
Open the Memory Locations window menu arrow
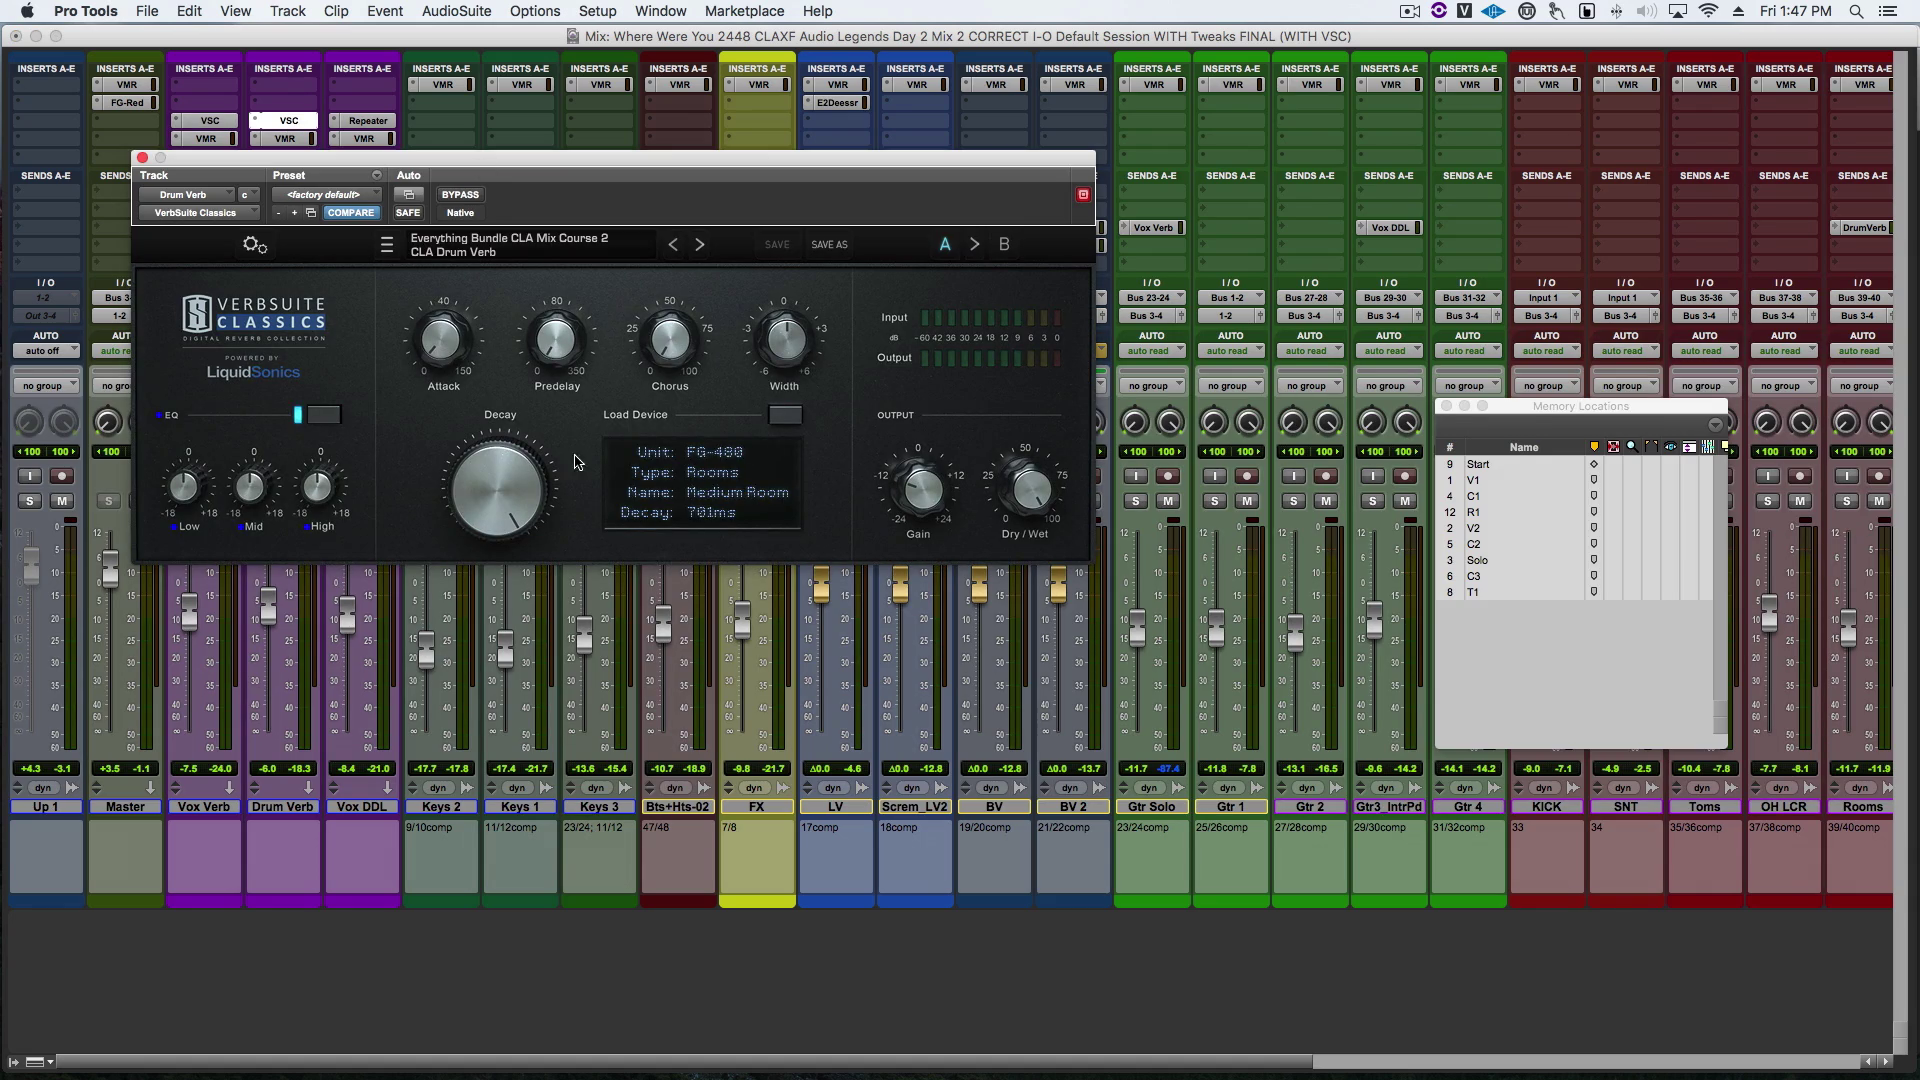click(x=1716, y=425)
